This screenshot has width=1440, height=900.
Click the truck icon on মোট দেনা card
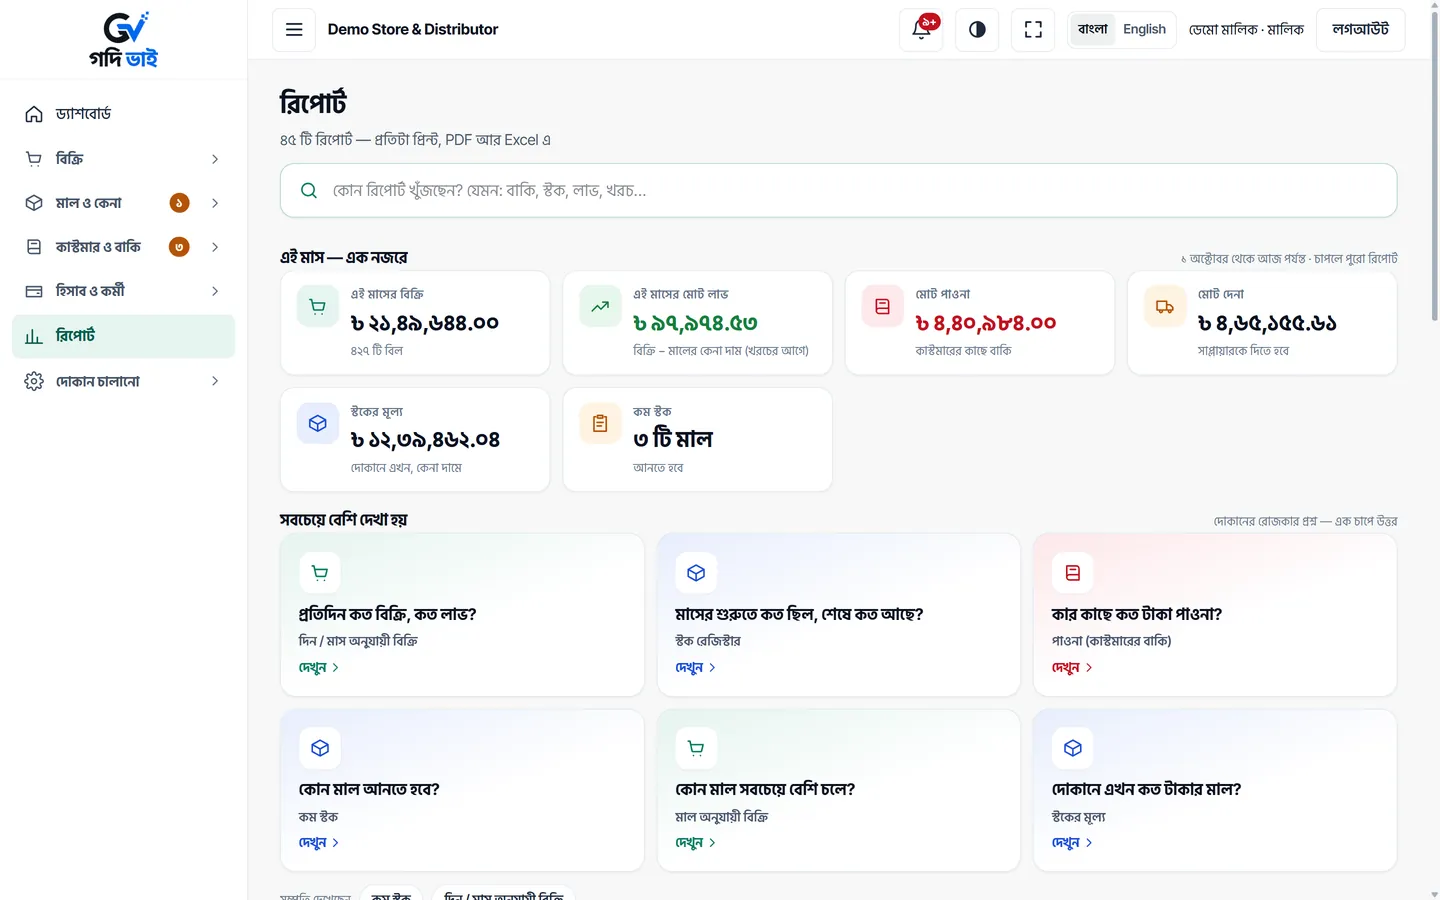tap(1165, 307)
